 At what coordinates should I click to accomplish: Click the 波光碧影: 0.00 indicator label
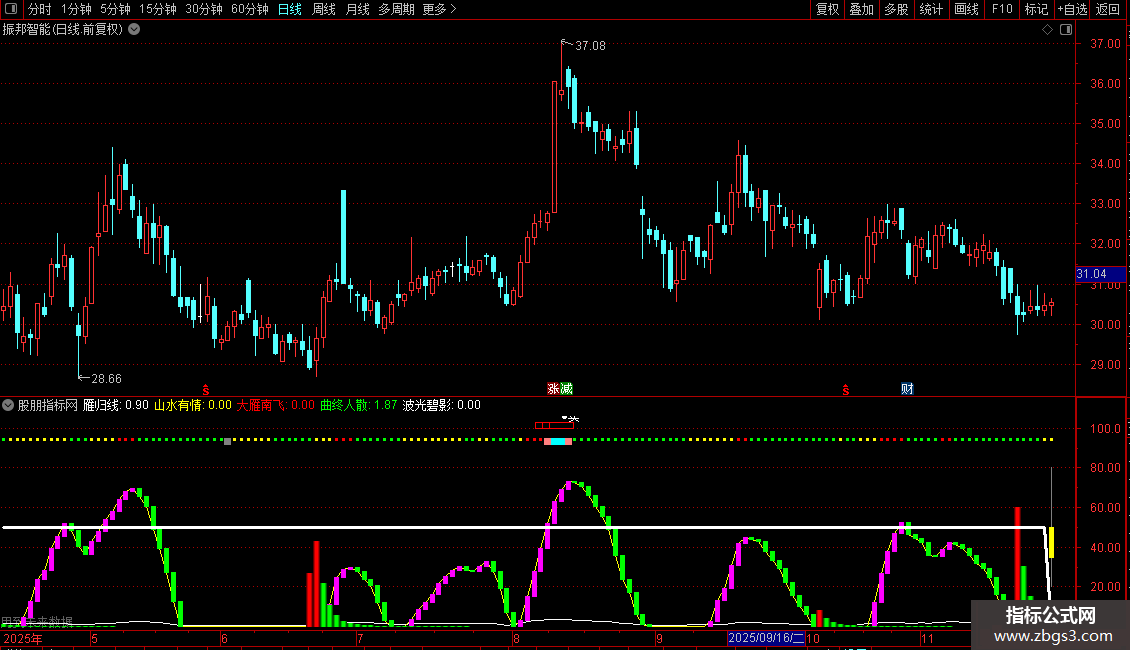442,405
